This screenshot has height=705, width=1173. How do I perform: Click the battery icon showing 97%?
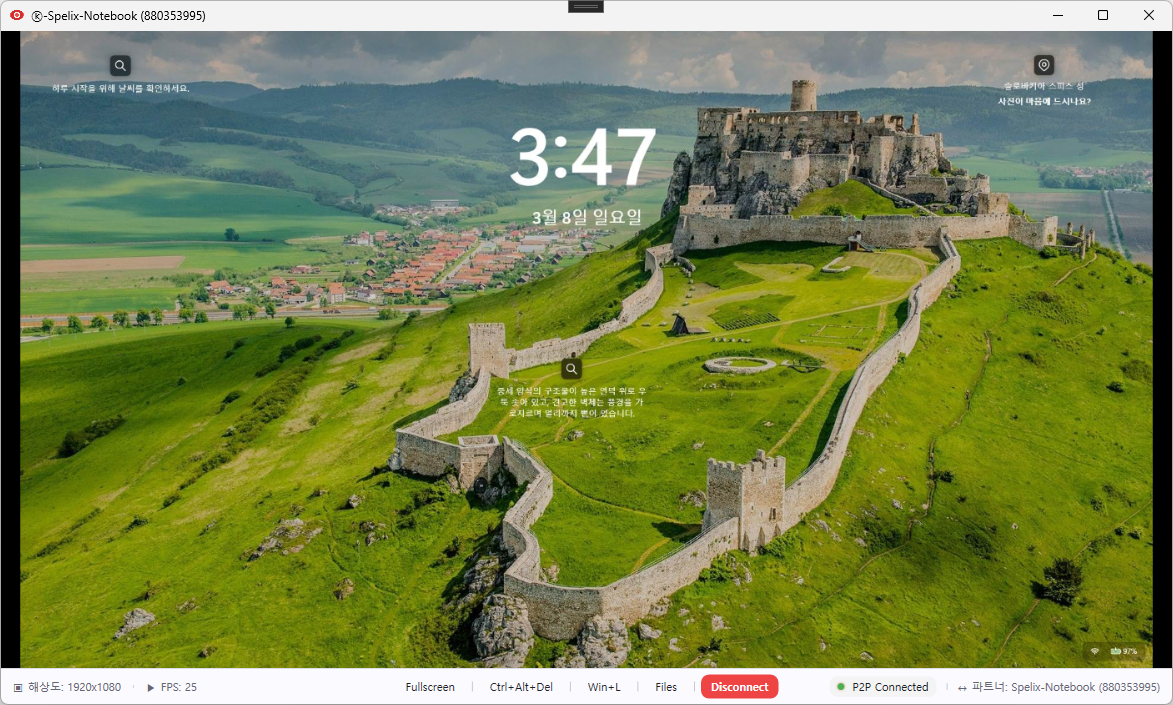pos(1116,651)
